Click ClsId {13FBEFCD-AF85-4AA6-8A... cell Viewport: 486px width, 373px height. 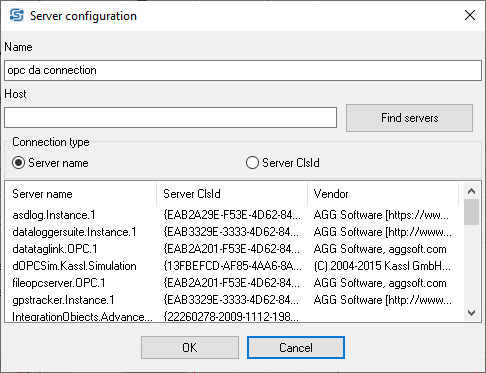[232, 266]
